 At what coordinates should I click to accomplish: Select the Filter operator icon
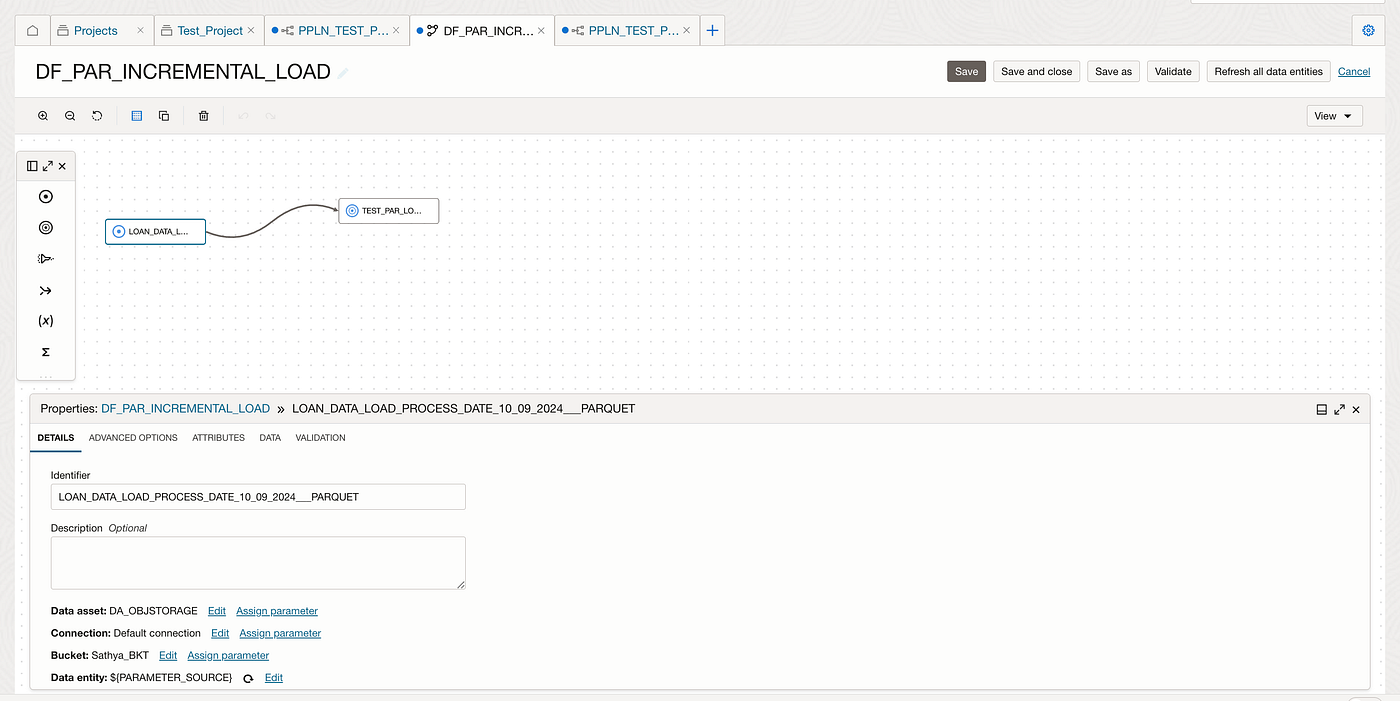point(45,258)
